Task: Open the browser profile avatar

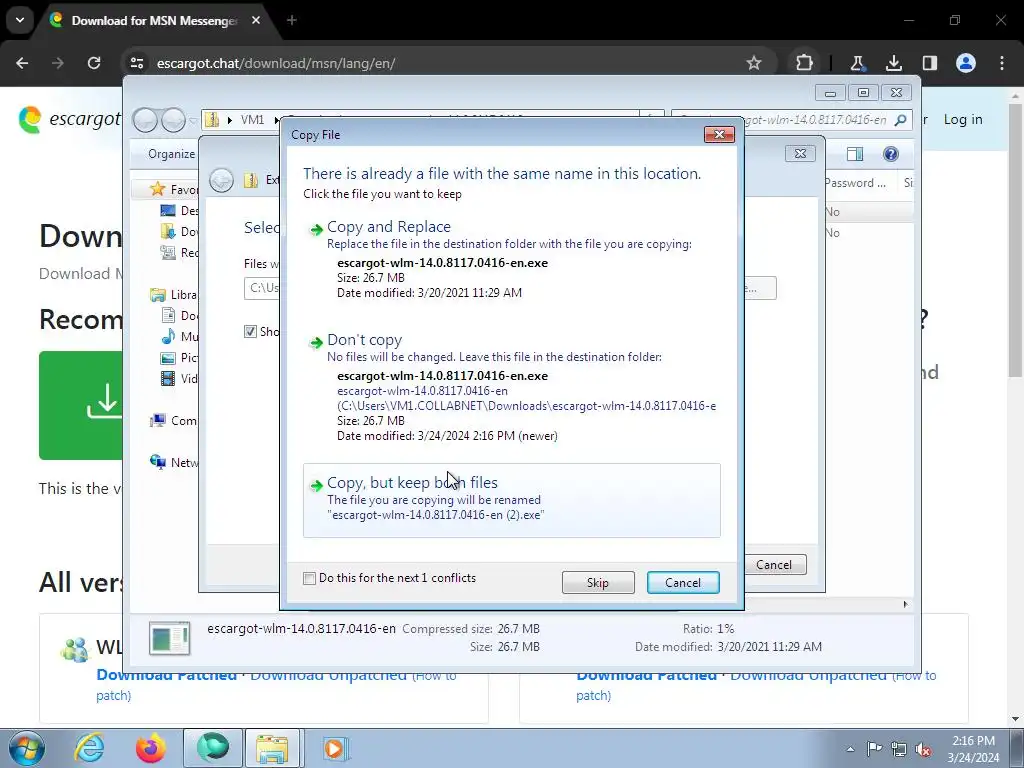Action: click(x=966, y=63)
